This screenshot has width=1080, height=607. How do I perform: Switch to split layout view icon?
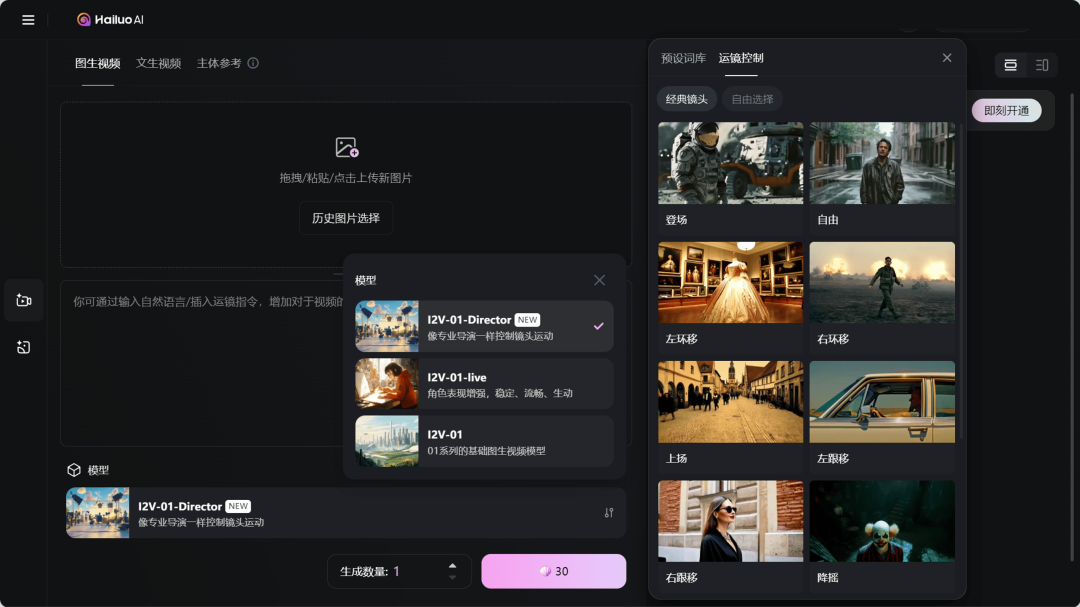tap(1042, 65)
